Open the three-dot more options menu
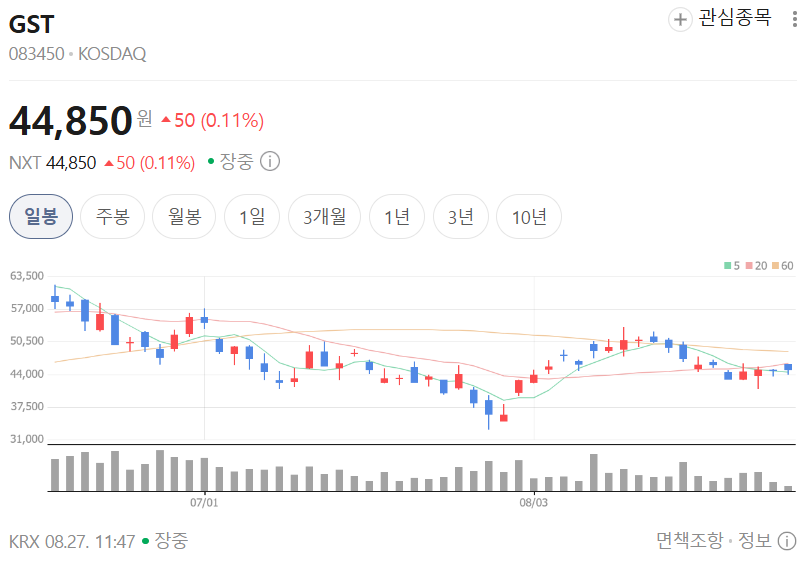Viewport: 812px width, 562px height. [x=794, y=19]
